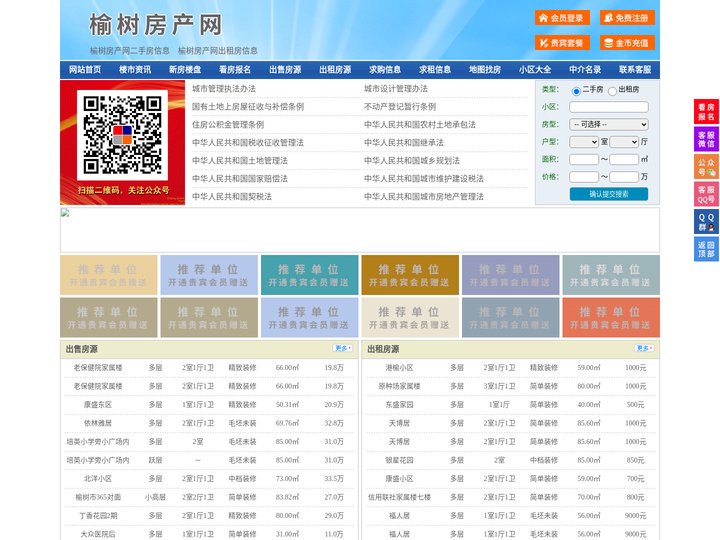
Task: Open the 中华人民共和国继承法 link
Action: pos(404,142)
